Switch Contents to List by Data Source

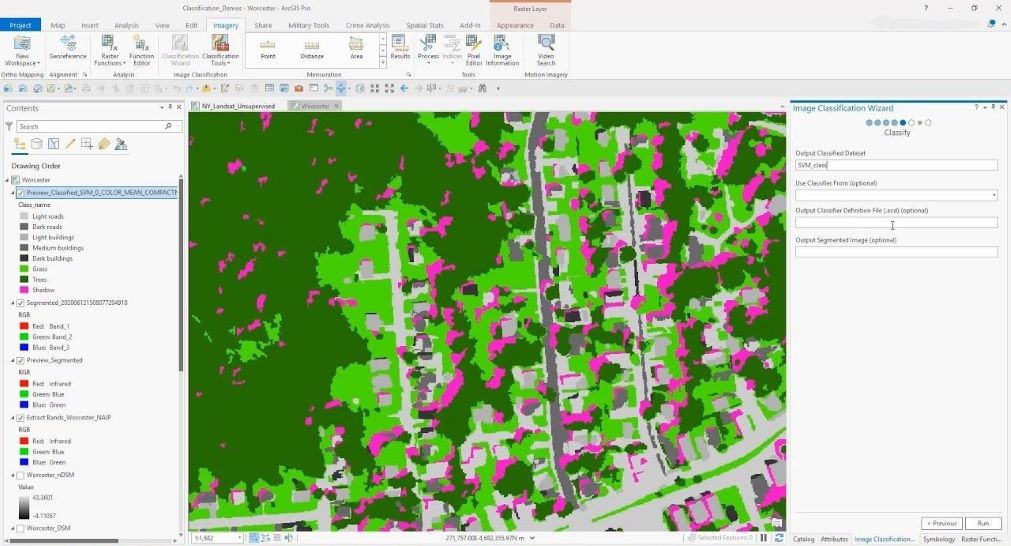click(x=37, y=144)
